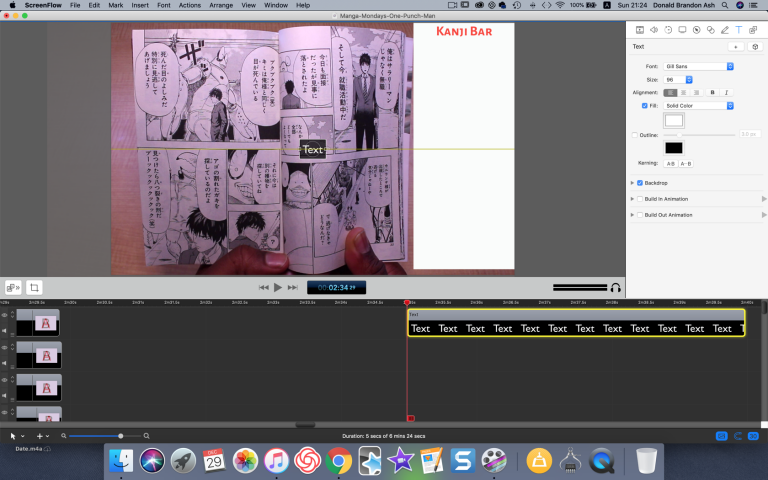Uncheck the Backdrop checkbox

pos(640,183)
